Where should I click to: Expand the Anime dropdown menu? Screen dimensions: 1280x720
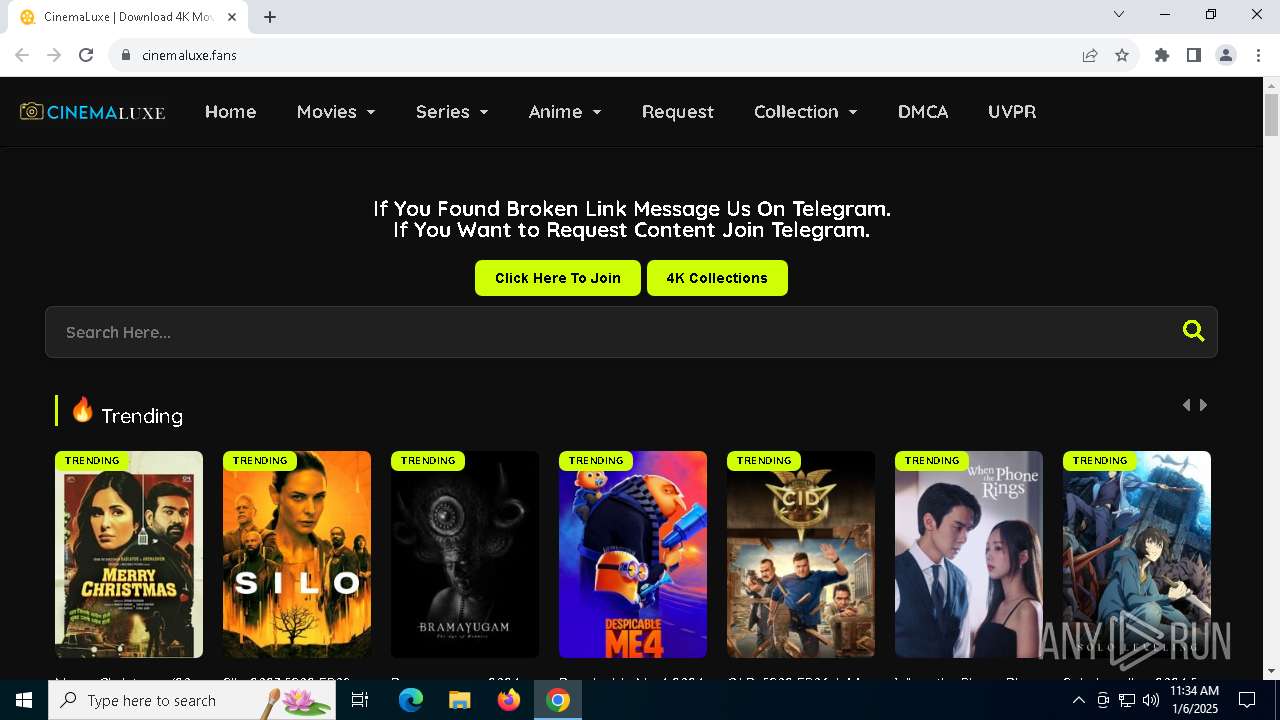(565, 112)
